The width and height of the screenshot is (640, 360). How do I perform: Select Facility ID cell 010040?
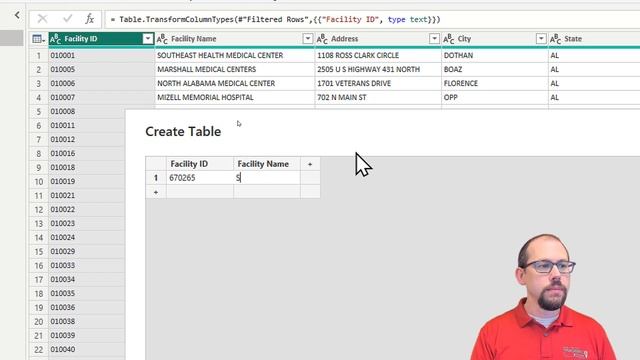click(x=87, y=349)
